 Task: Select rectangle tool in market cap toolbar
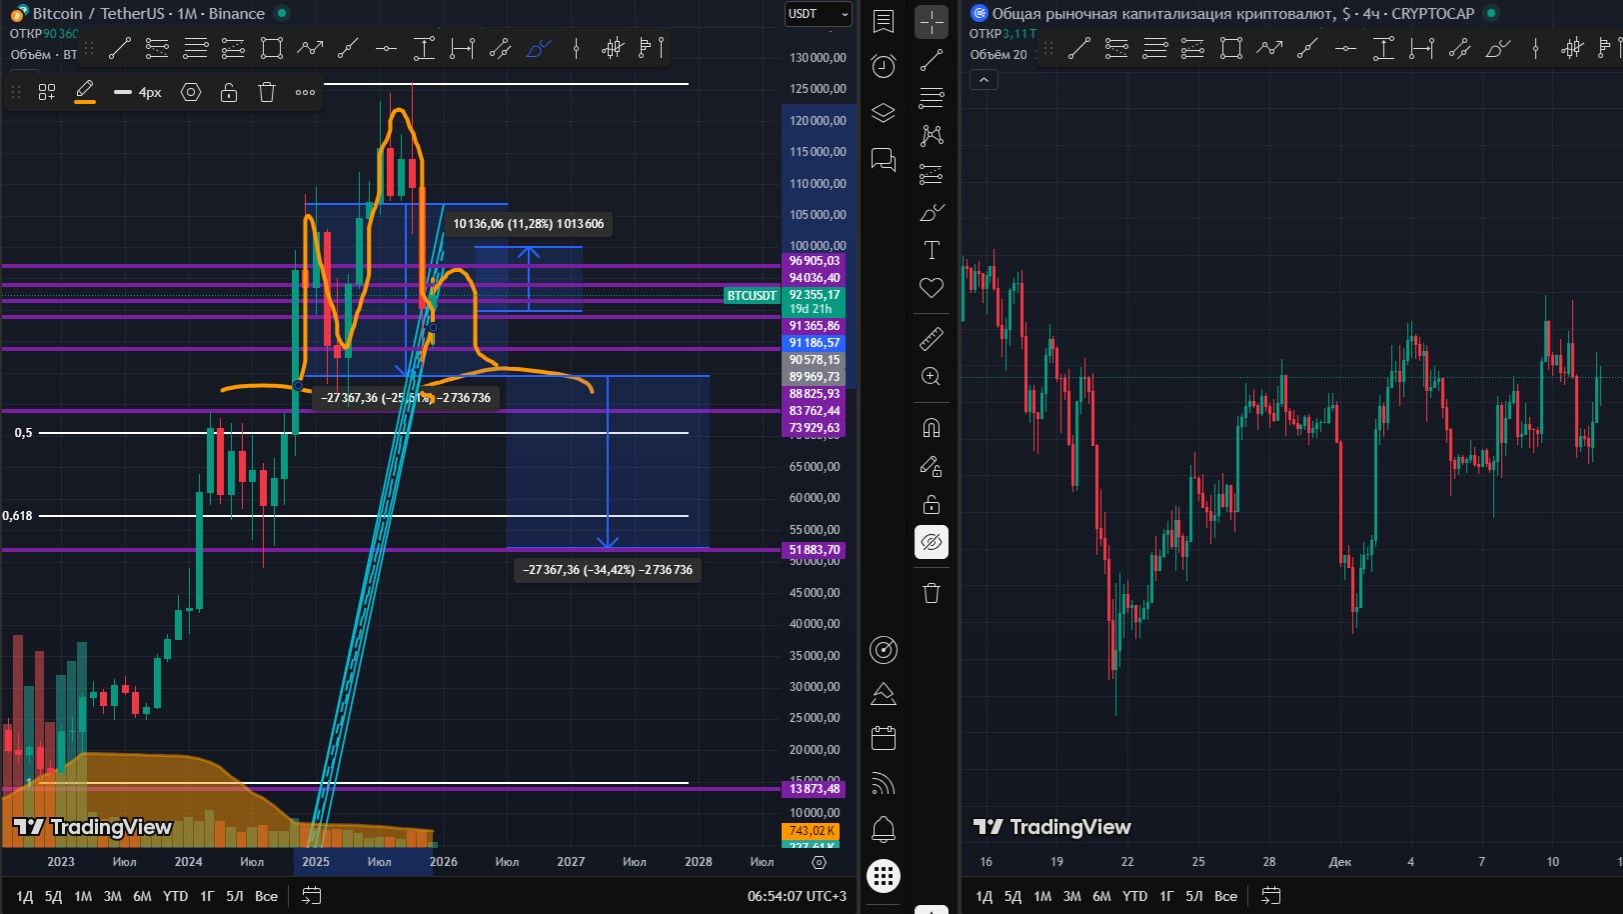1231,47
